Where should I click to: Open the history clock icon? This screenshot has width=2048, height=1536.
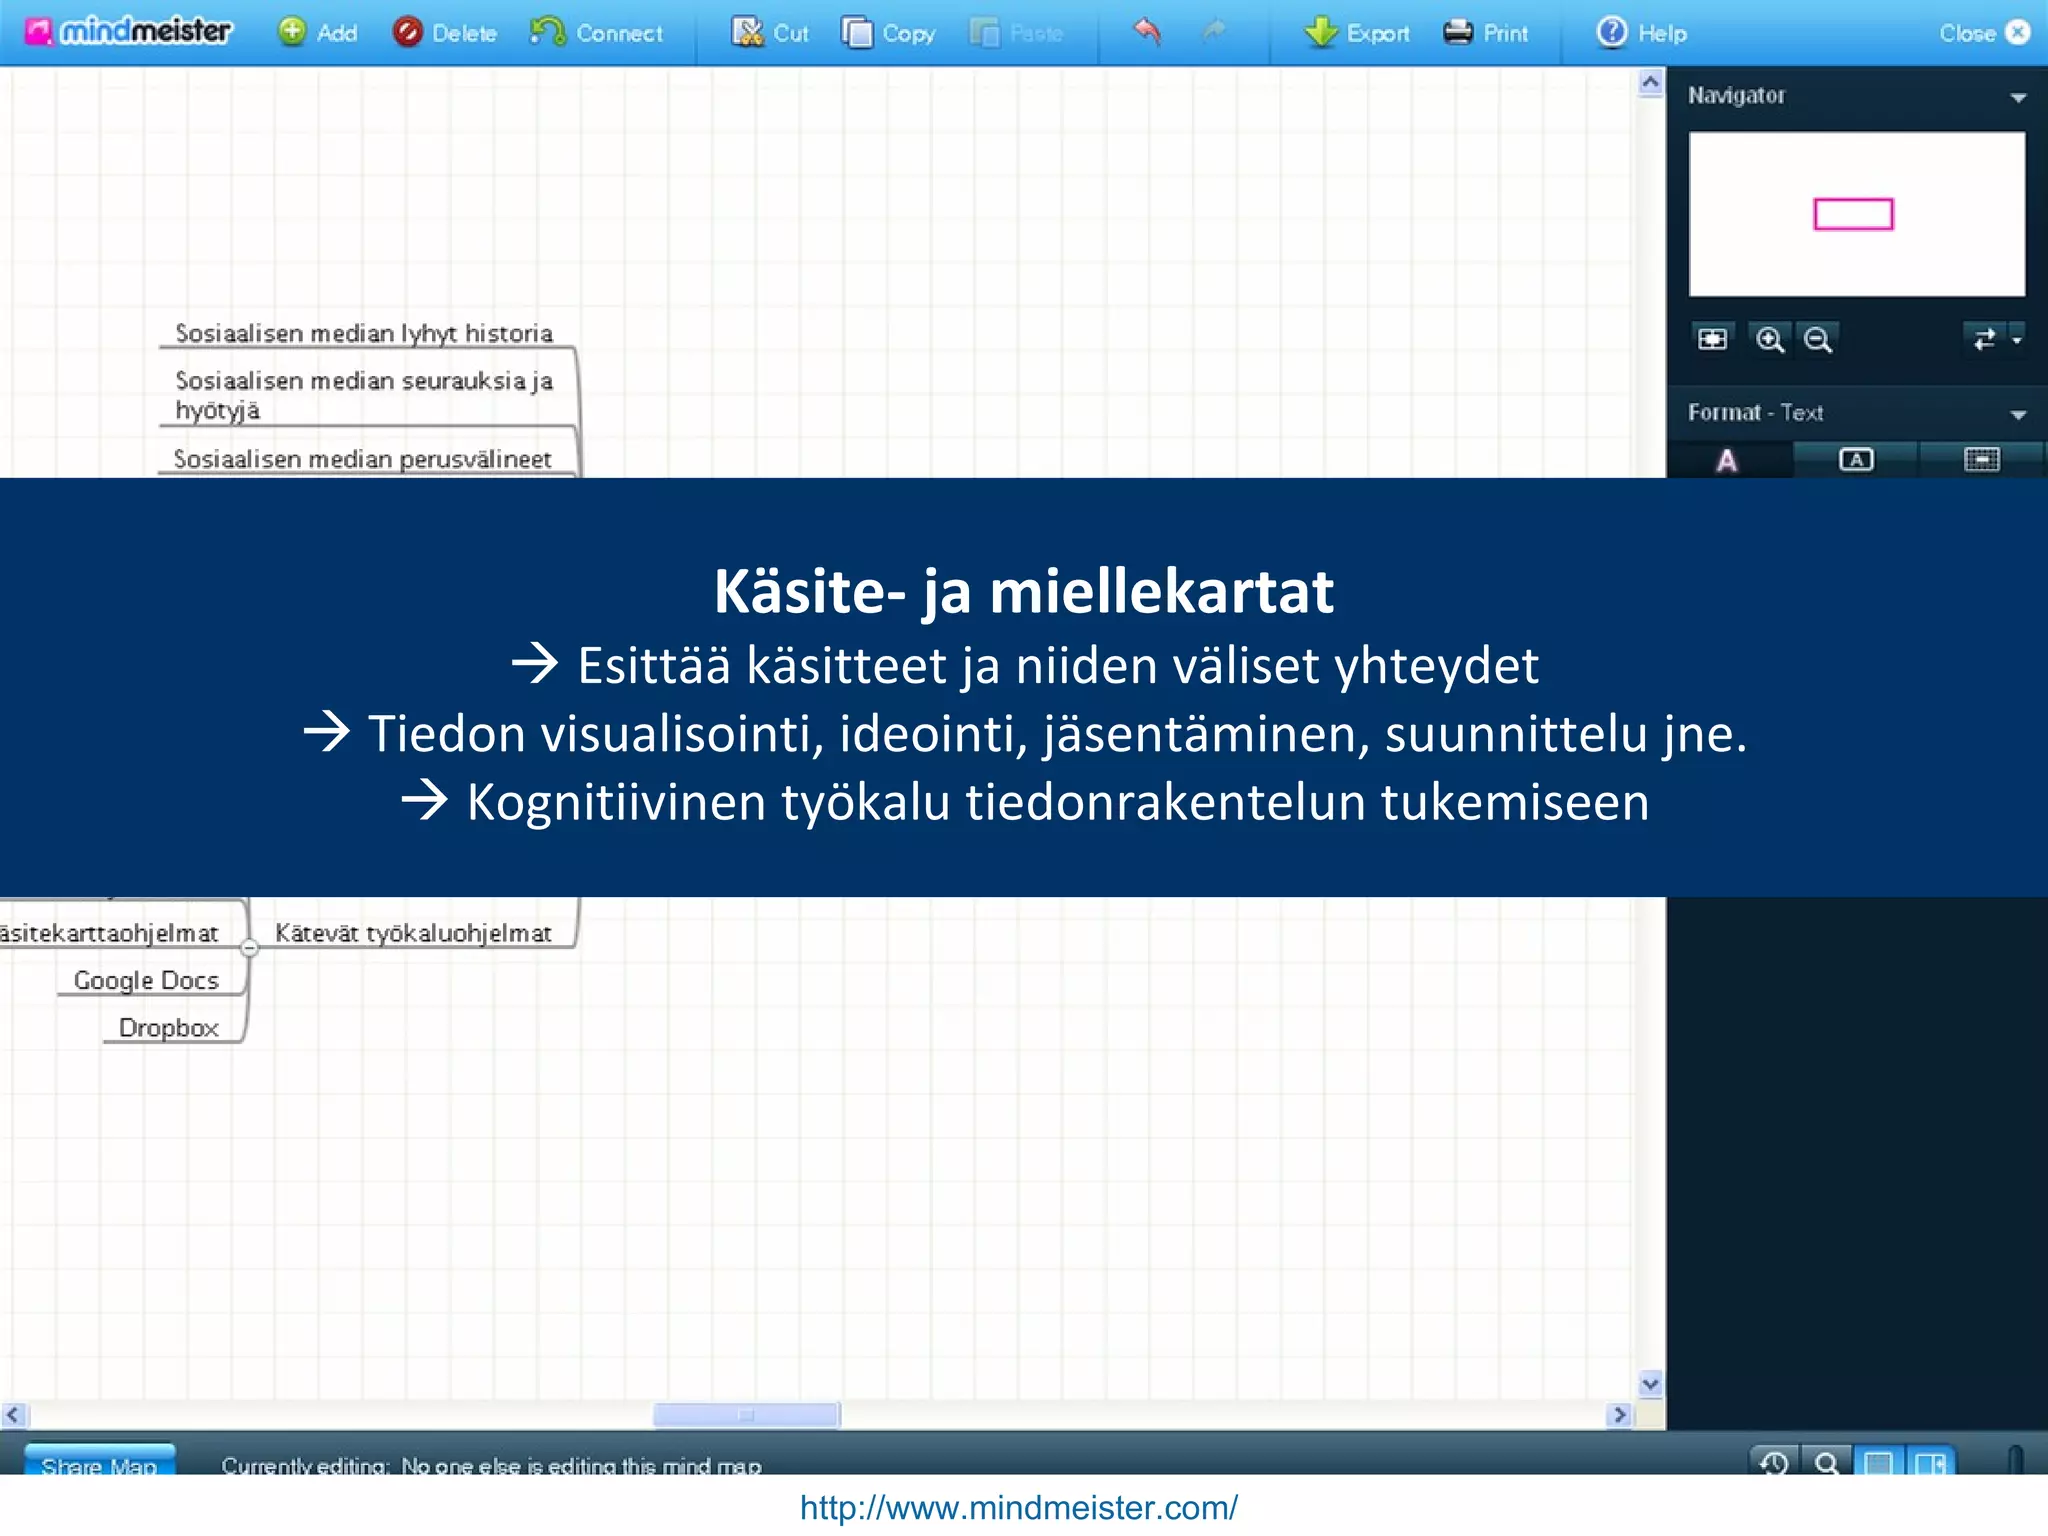(1774, 1463)
